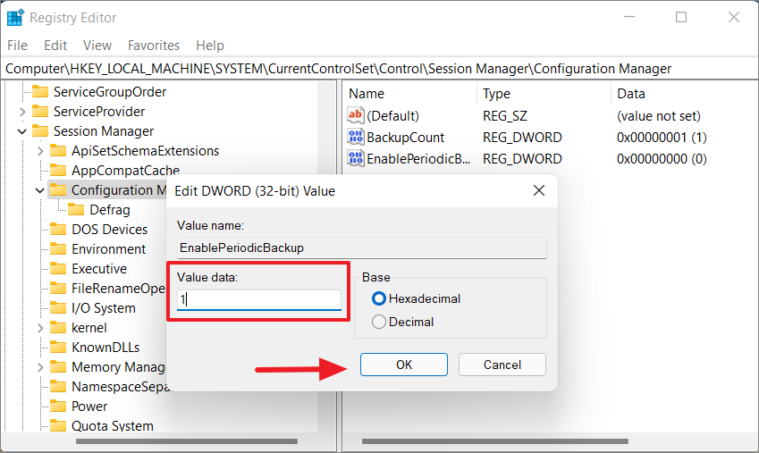Expand the ServiceProvider tree node
This screenshot has width=759, height=453.
[x=22, y=112]
